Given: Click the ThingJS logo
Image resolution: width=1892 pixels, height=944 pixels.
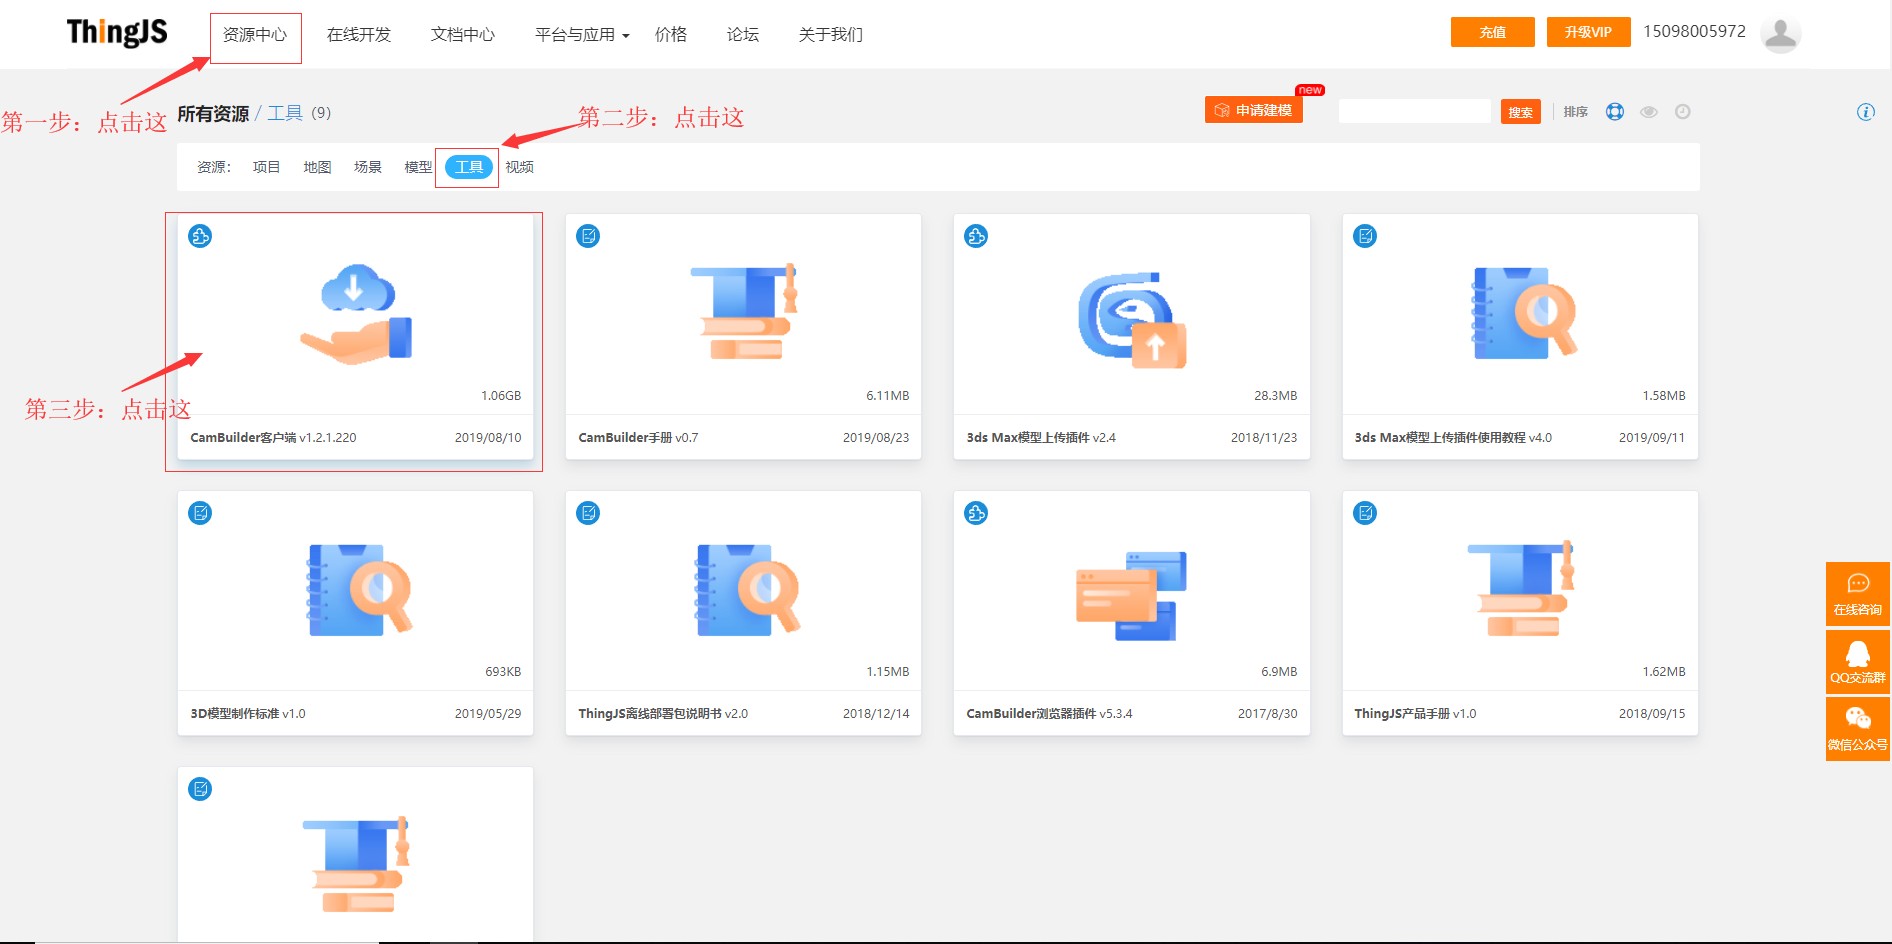Looking at the screenshot, I should pyautogui.click(x=117, y=33).
